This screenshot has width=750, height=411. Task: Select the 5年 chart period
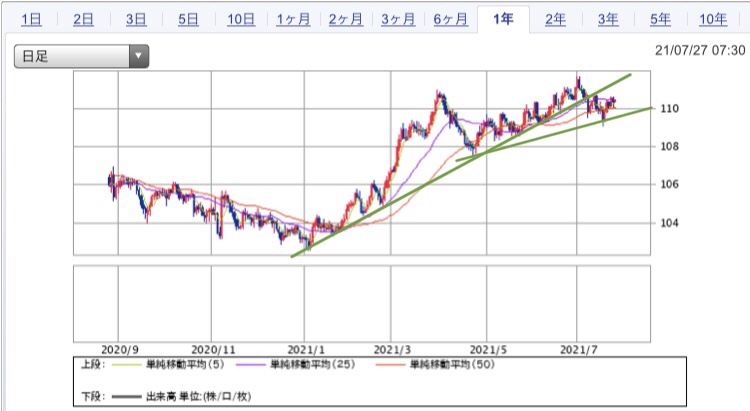click(660, 19)
